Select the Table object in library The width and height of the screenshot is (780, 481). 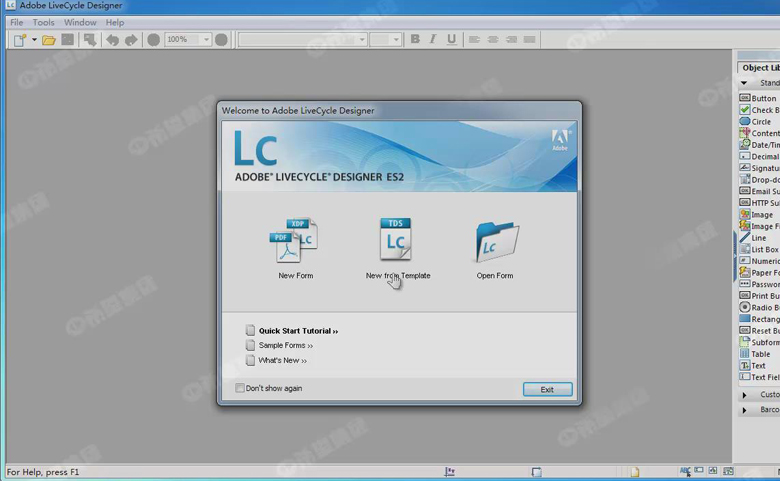click(x=760, y=354)
